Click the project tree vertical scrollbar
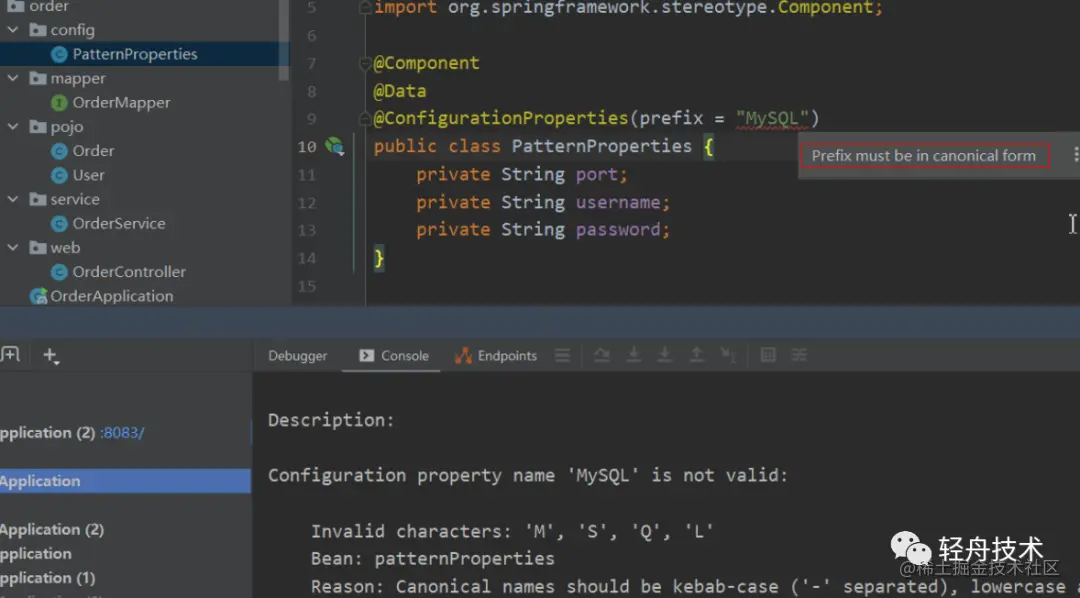 [x=283, y=40]
